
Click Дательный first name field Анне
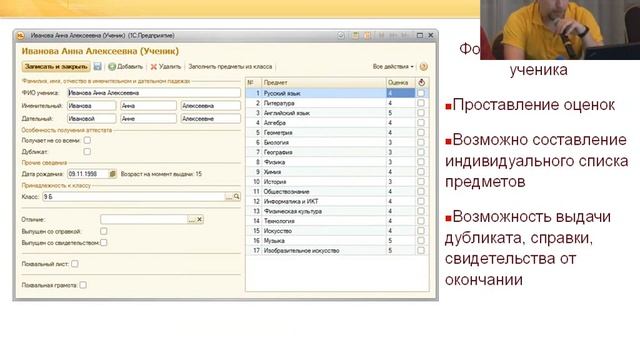(149, 119)
